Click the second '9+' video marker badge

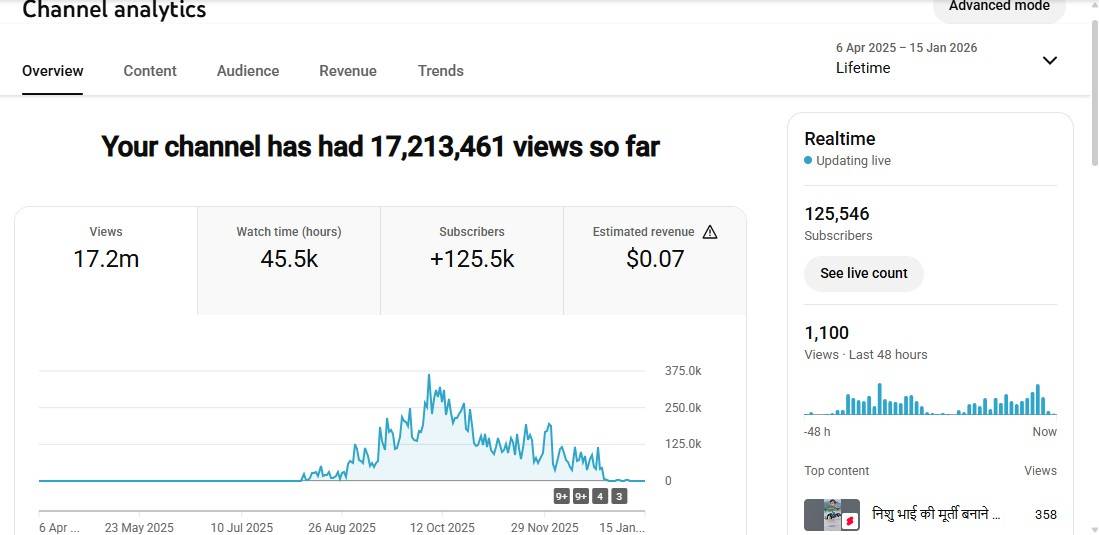pos(581,496)
